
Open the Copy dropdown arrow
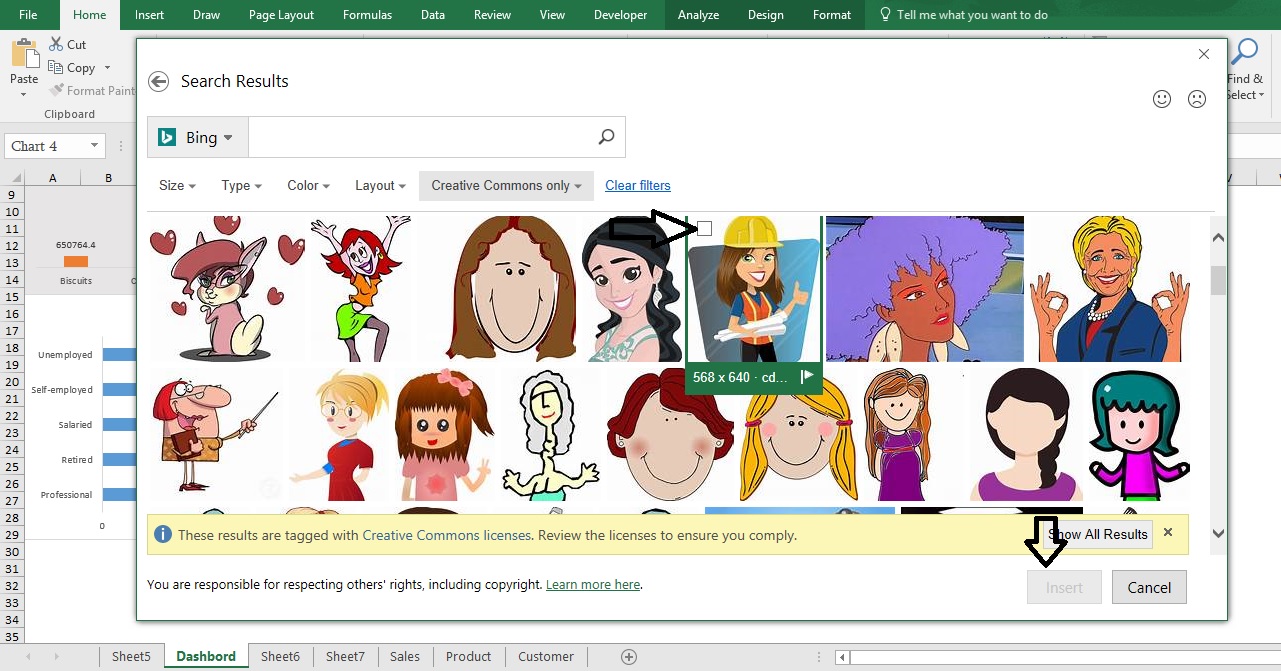tap(107, 69)
